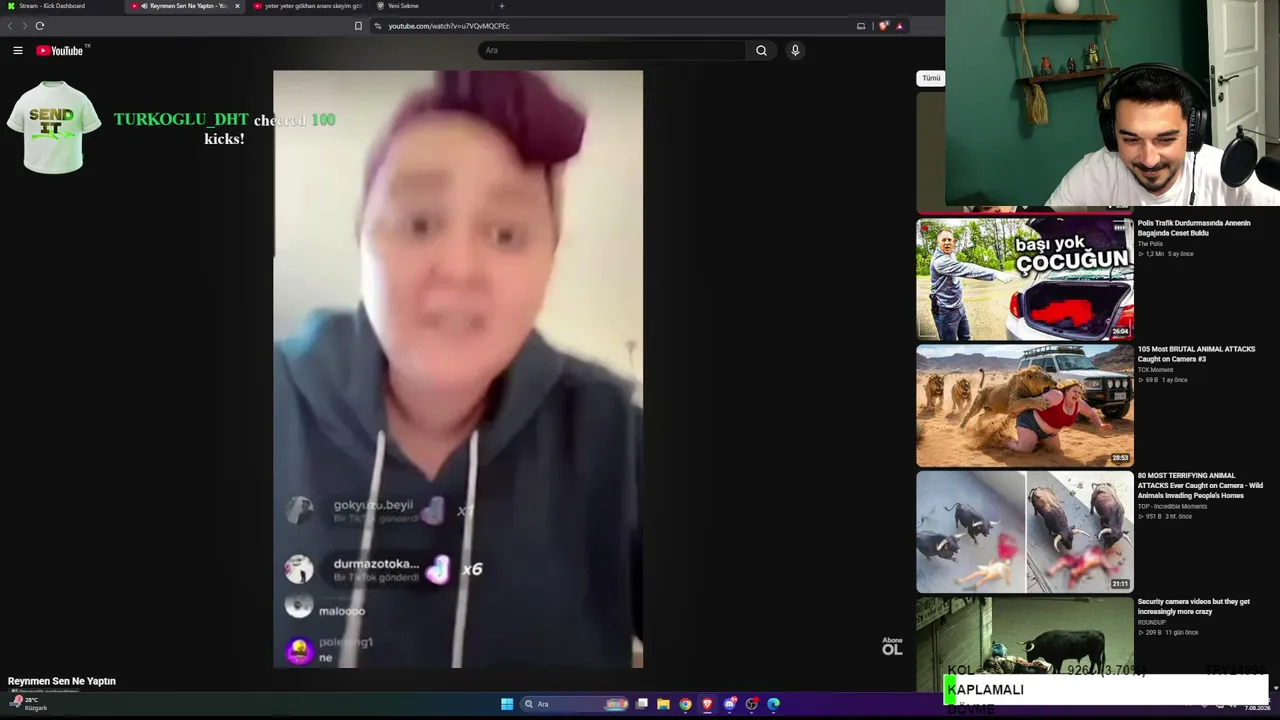Image resolution: width=1280 pixels, height=720 pixels.
Task: Go back with the browser back arrow
Action: (x=10, y=26)
